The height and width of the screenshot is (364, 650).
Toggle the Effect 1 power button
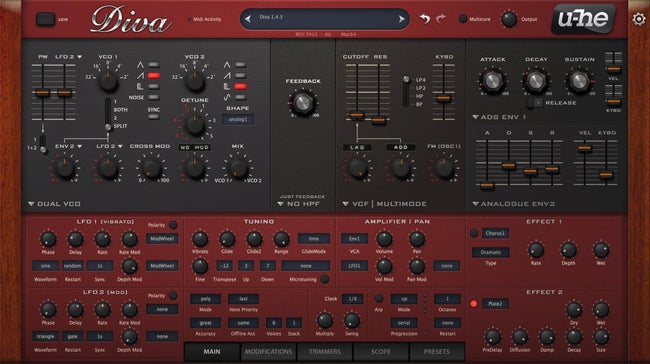(x=474, y=233)
